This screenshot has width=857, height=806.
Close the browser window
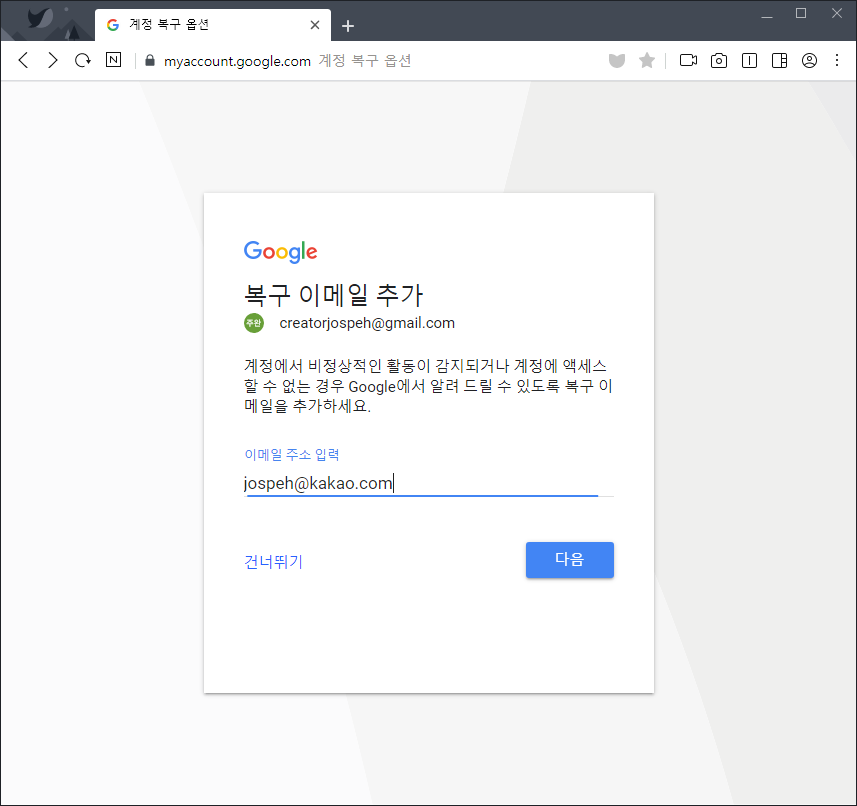click(x=836, y=13)
